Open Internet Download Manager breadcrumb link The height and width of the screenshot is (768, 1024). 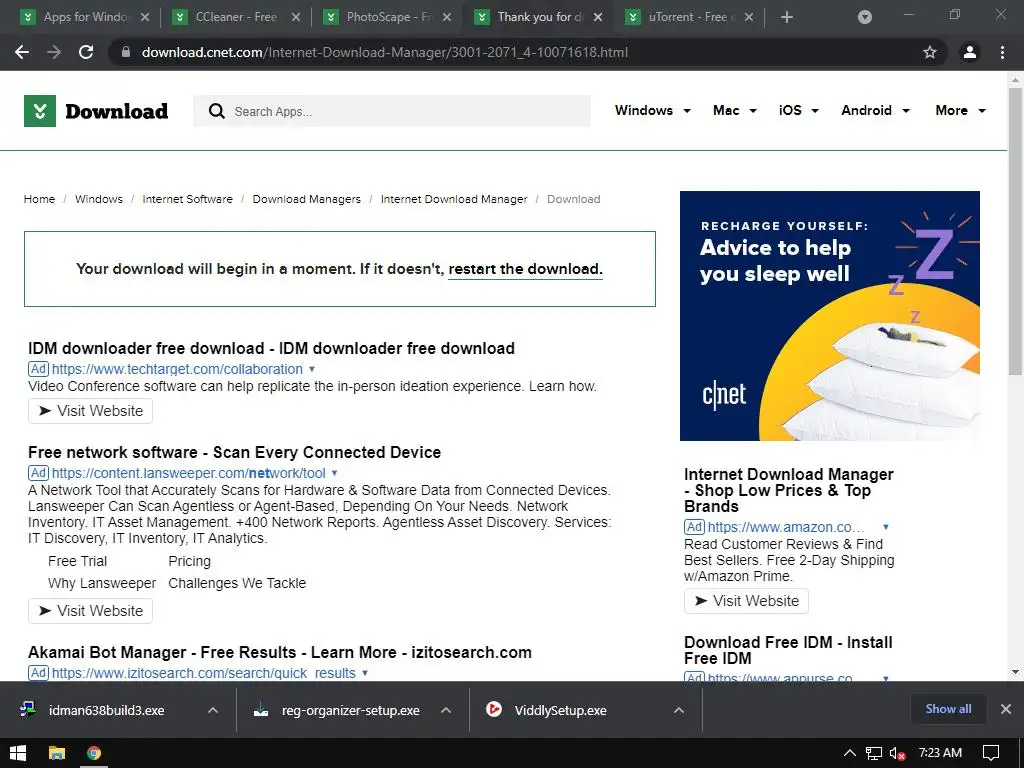[454, 199]
